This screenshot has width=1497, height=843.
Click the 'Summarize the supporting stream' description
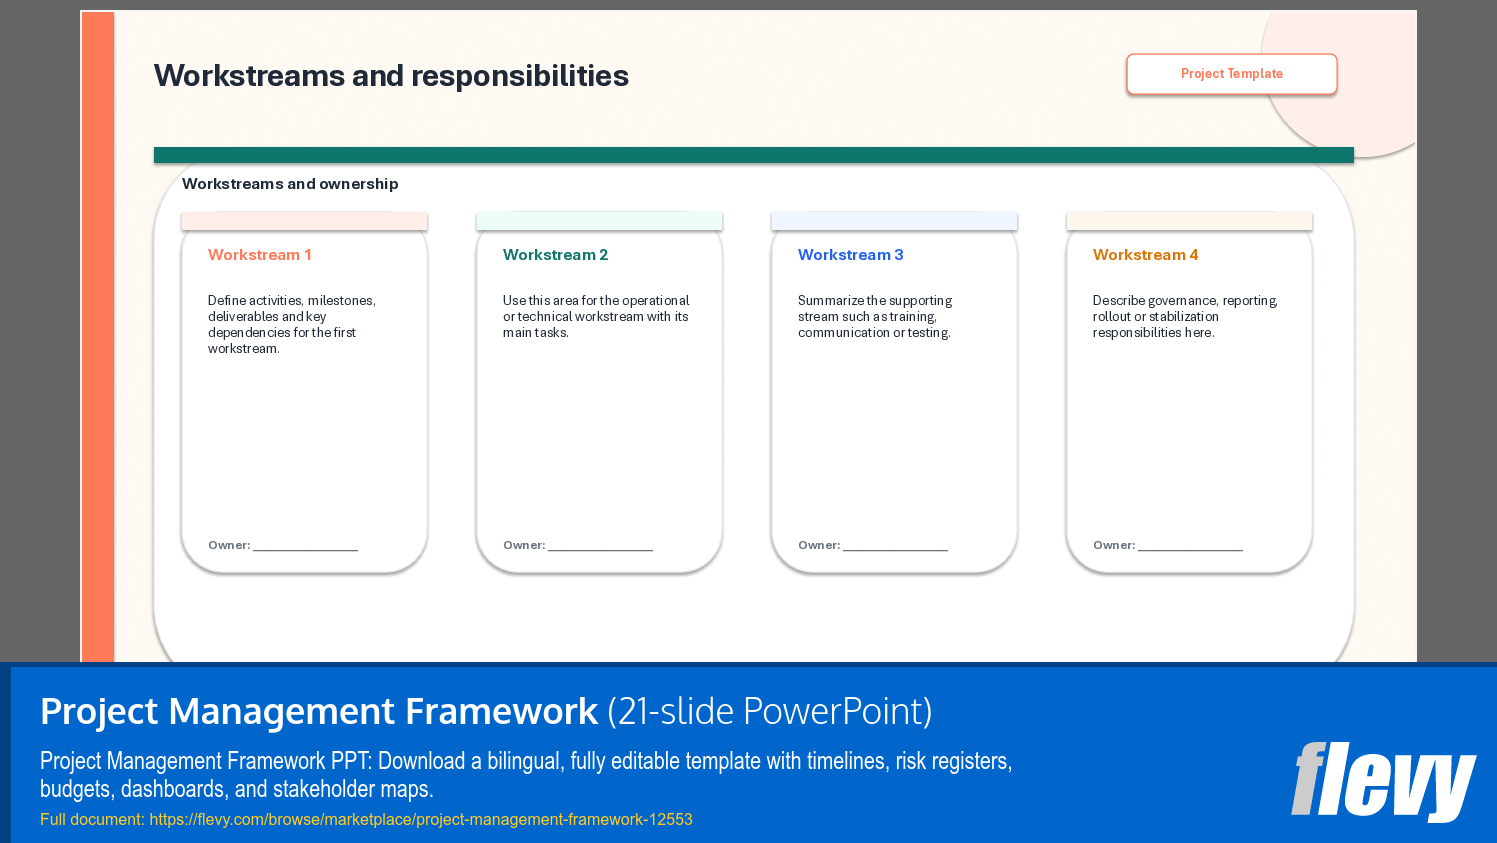point(875,316)
